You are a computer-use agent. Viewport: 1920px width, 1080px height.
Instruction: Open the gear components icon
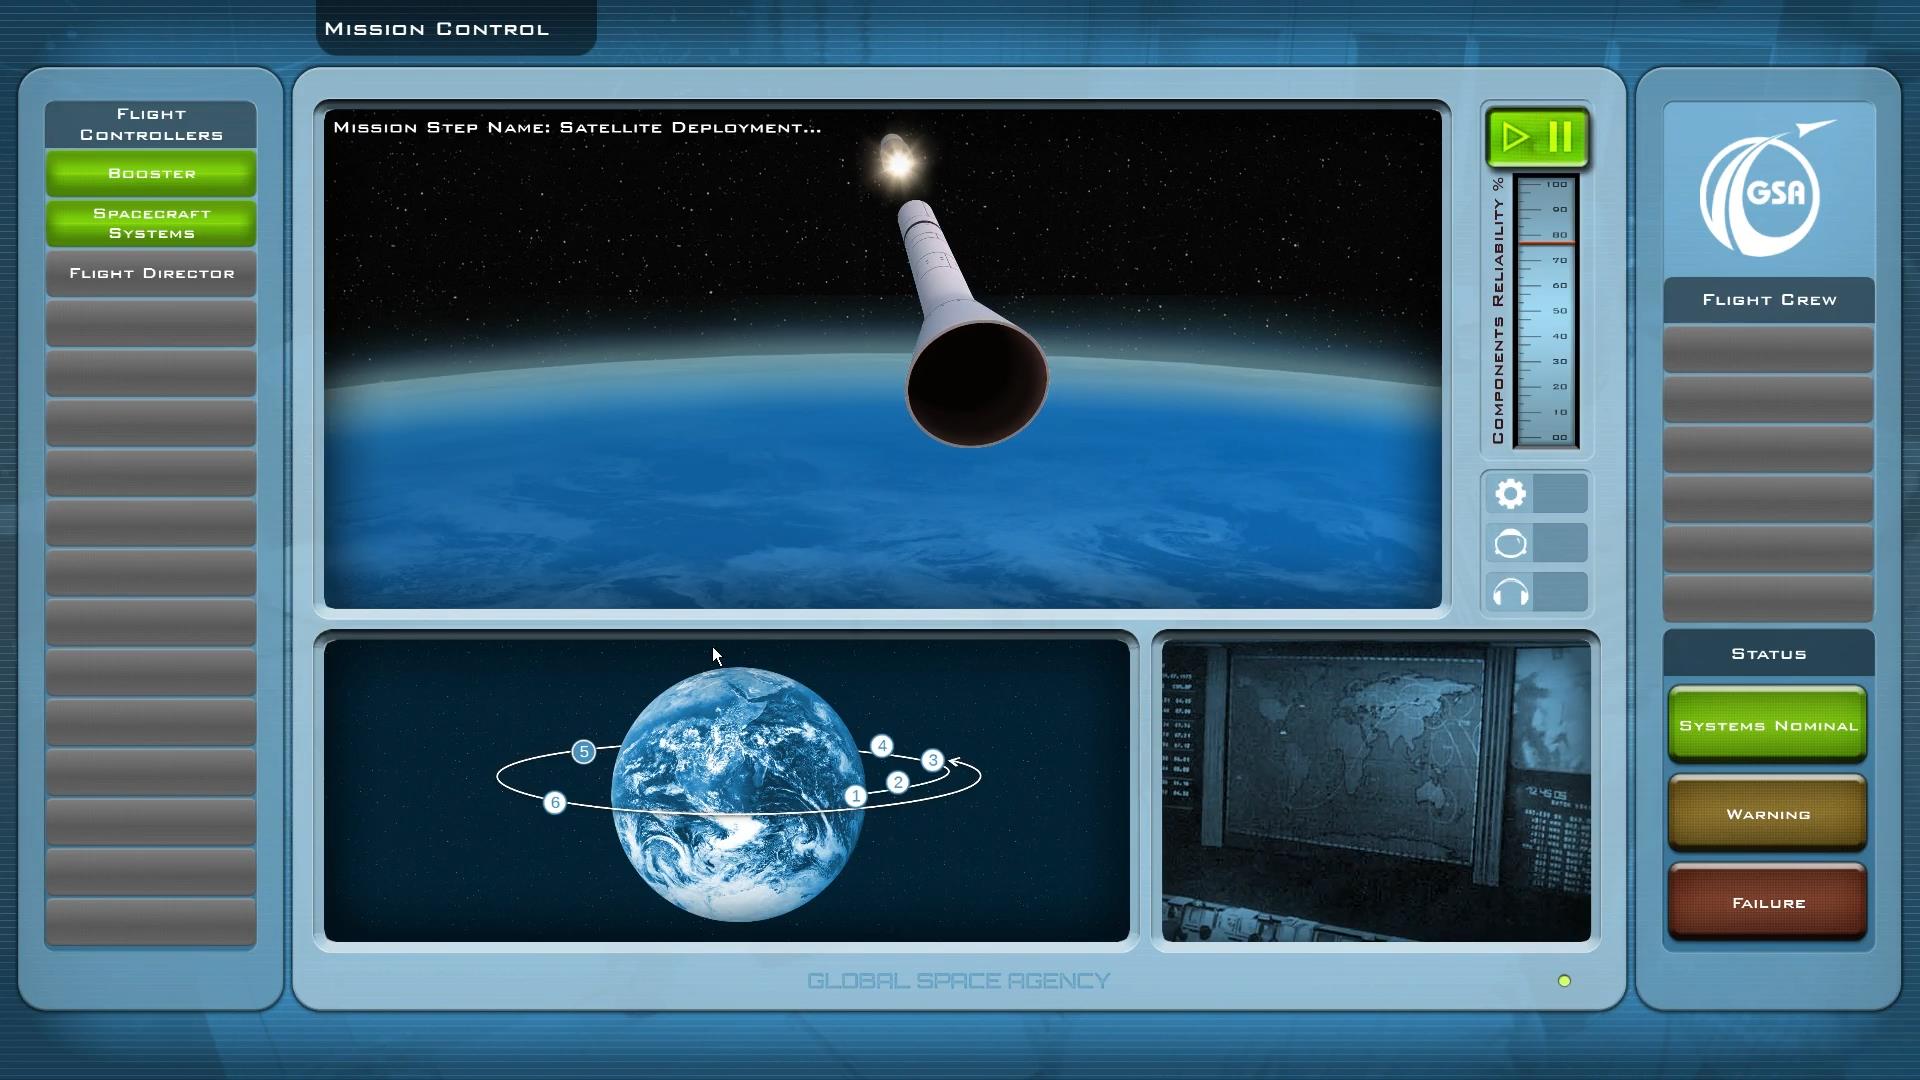1510,493
